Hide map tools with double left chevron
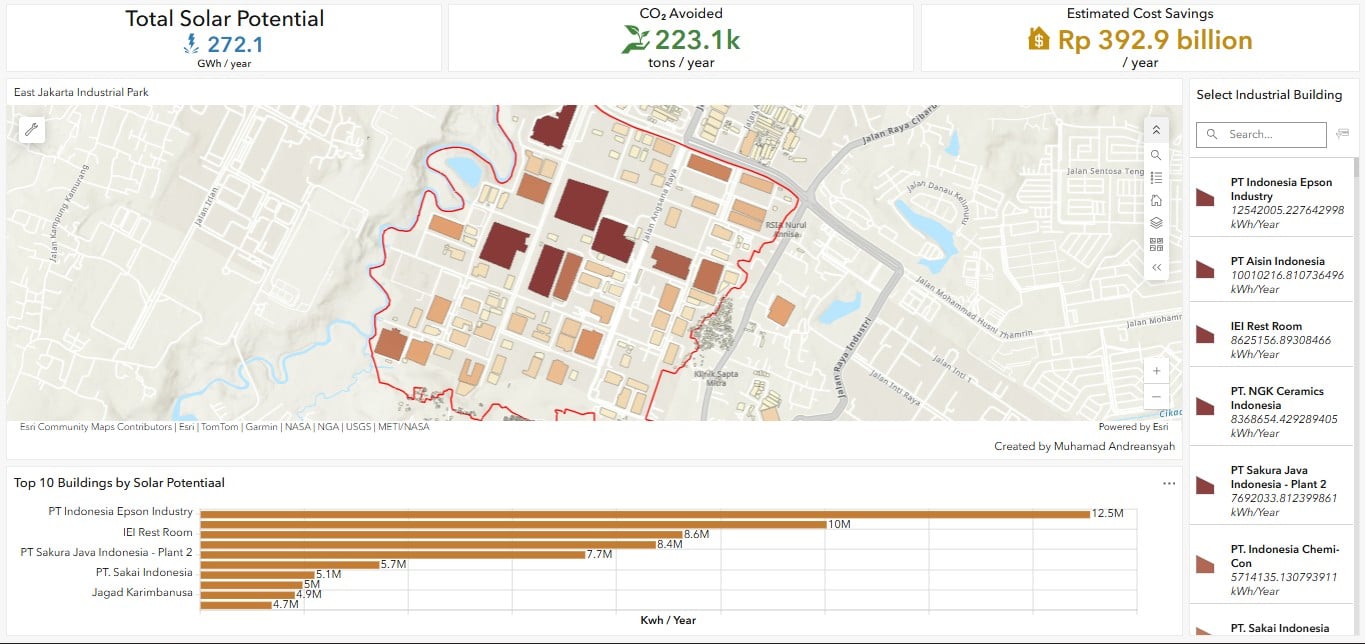This screenshot has height=644, width=1365. coord(1156,267)
